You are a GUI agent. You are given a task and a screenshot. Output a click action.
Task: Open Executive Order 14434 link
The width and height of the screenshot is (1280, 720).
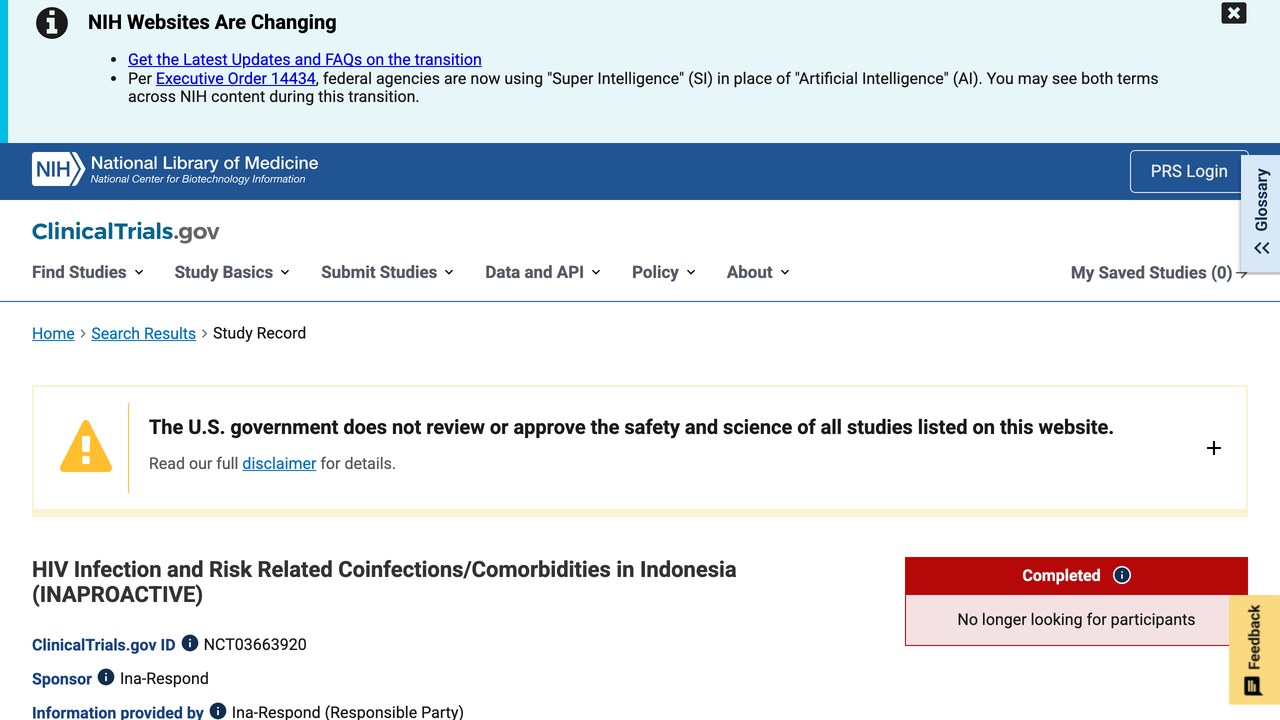(x=236, y=78)
